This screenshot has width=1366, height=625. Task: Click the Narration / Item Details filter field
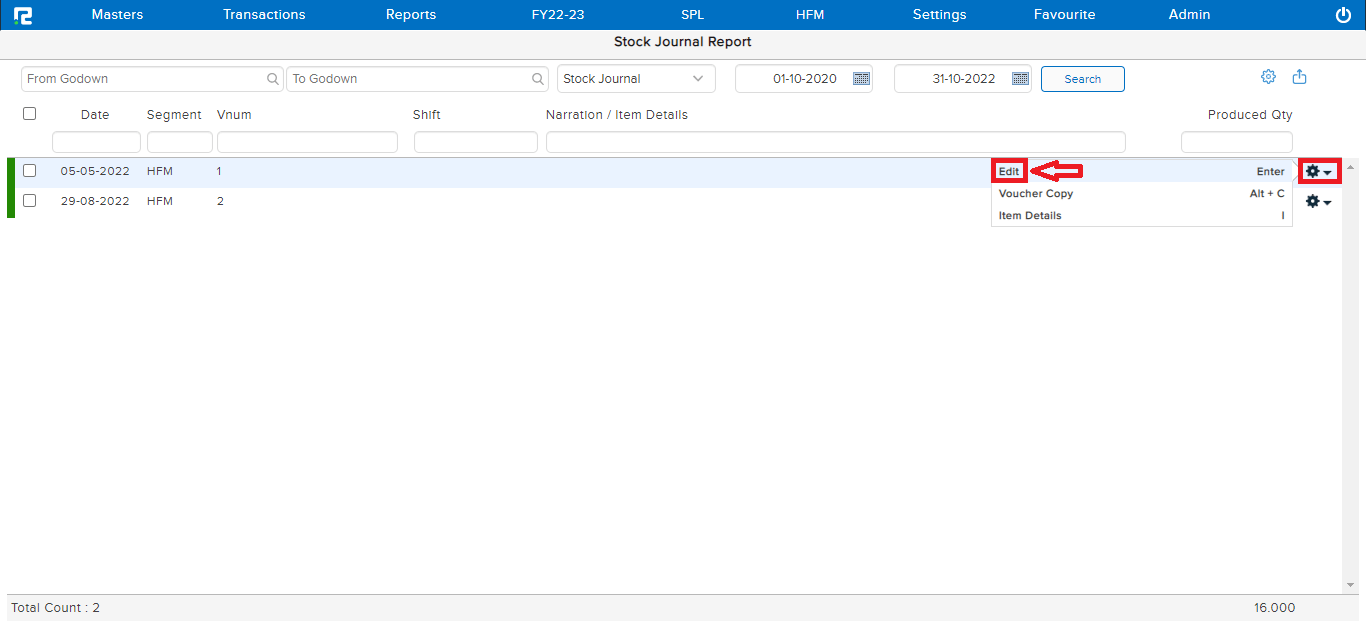coord(835,142)
